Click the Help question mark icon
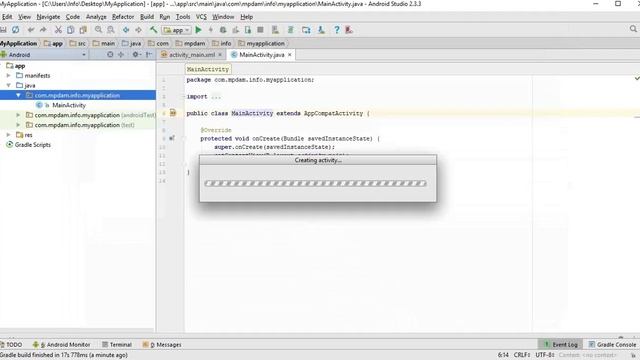 point(337,30)
